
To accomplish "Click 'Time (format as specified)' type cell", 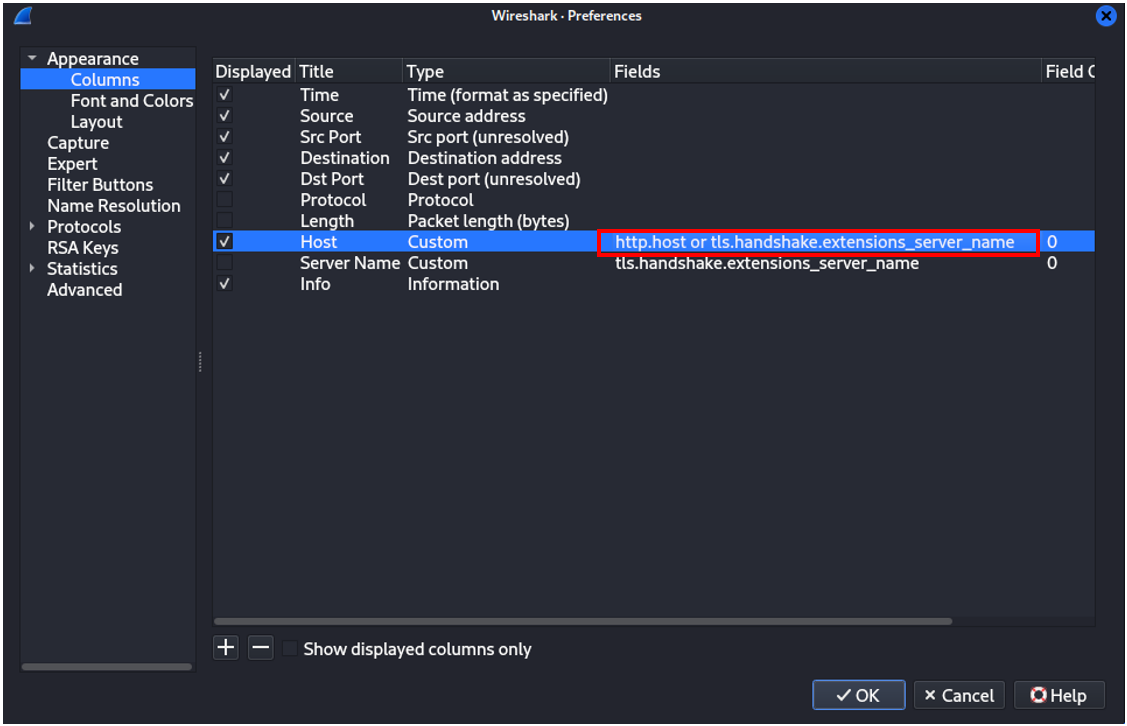I will pos(507,95).
